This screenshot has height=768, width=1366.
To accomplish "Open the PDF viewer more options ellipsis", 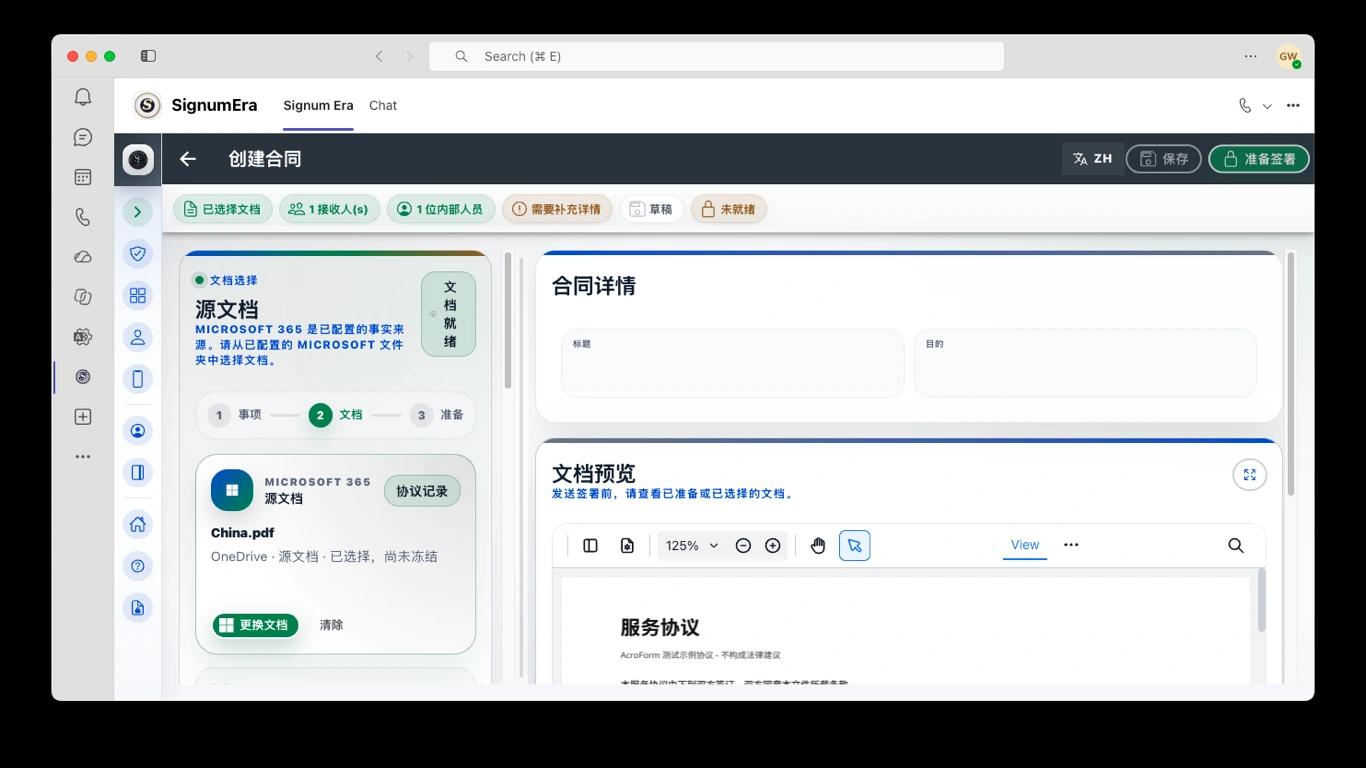I will click(1071, 545).
